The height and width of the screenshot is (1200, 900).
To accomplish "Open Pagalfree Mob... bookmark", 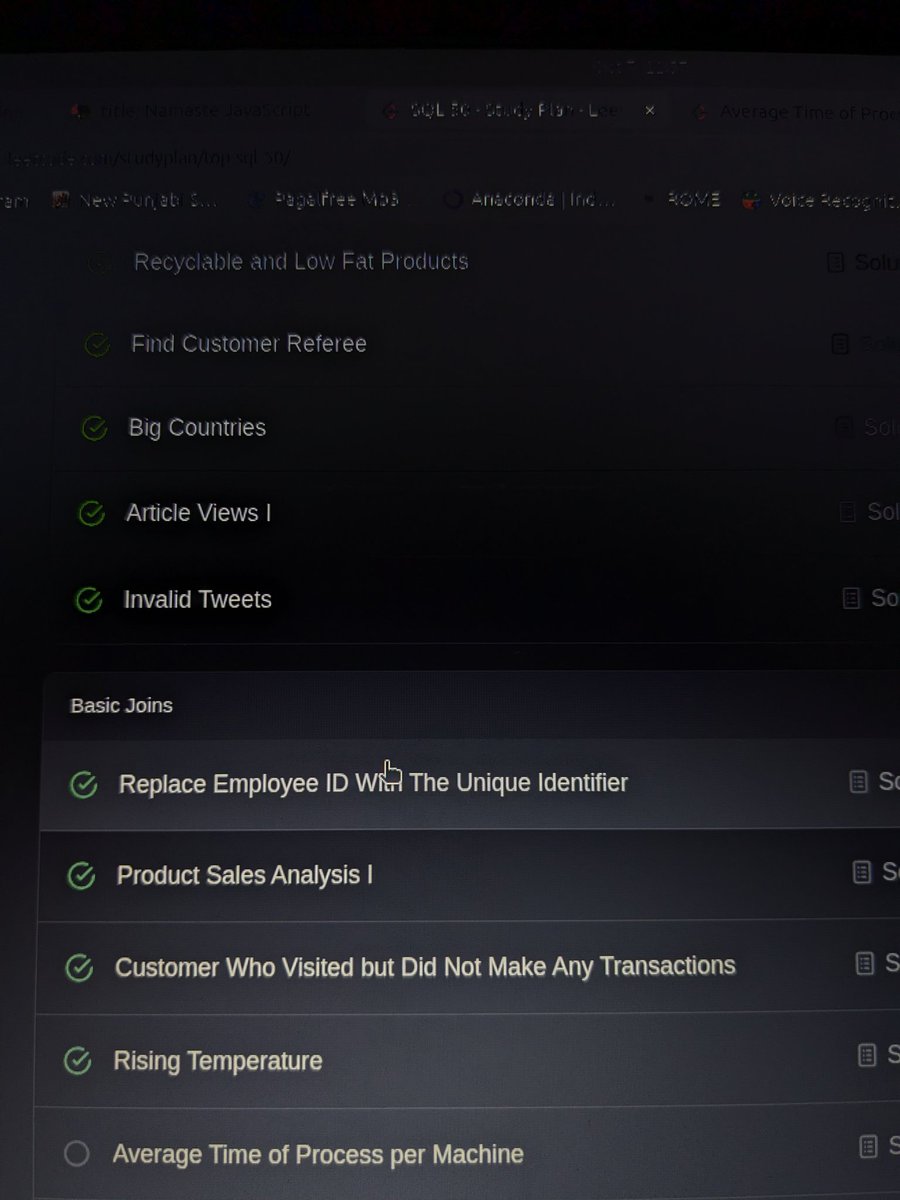I will pyautogui.click(x=325, y=200).
